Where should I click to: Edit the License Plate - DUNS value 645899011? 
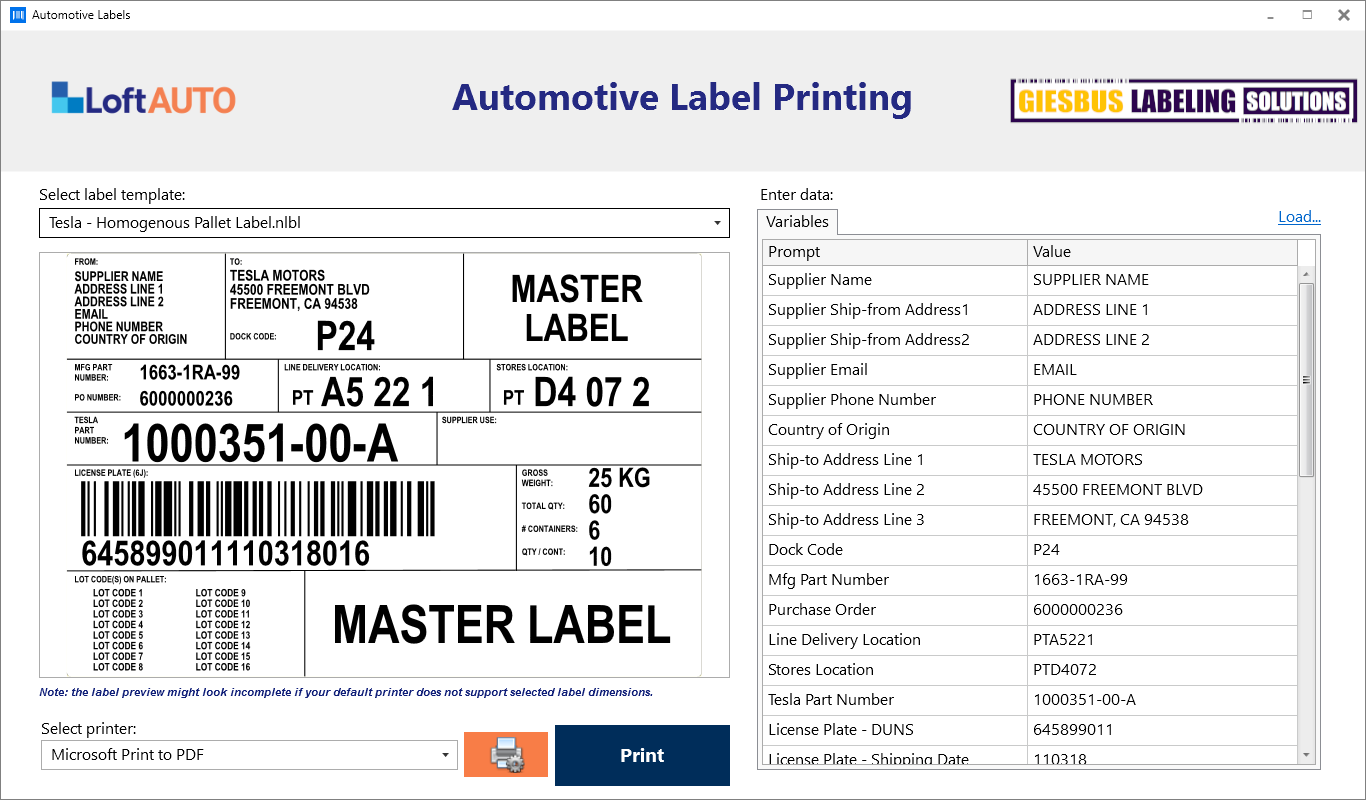coord(1163,730)
